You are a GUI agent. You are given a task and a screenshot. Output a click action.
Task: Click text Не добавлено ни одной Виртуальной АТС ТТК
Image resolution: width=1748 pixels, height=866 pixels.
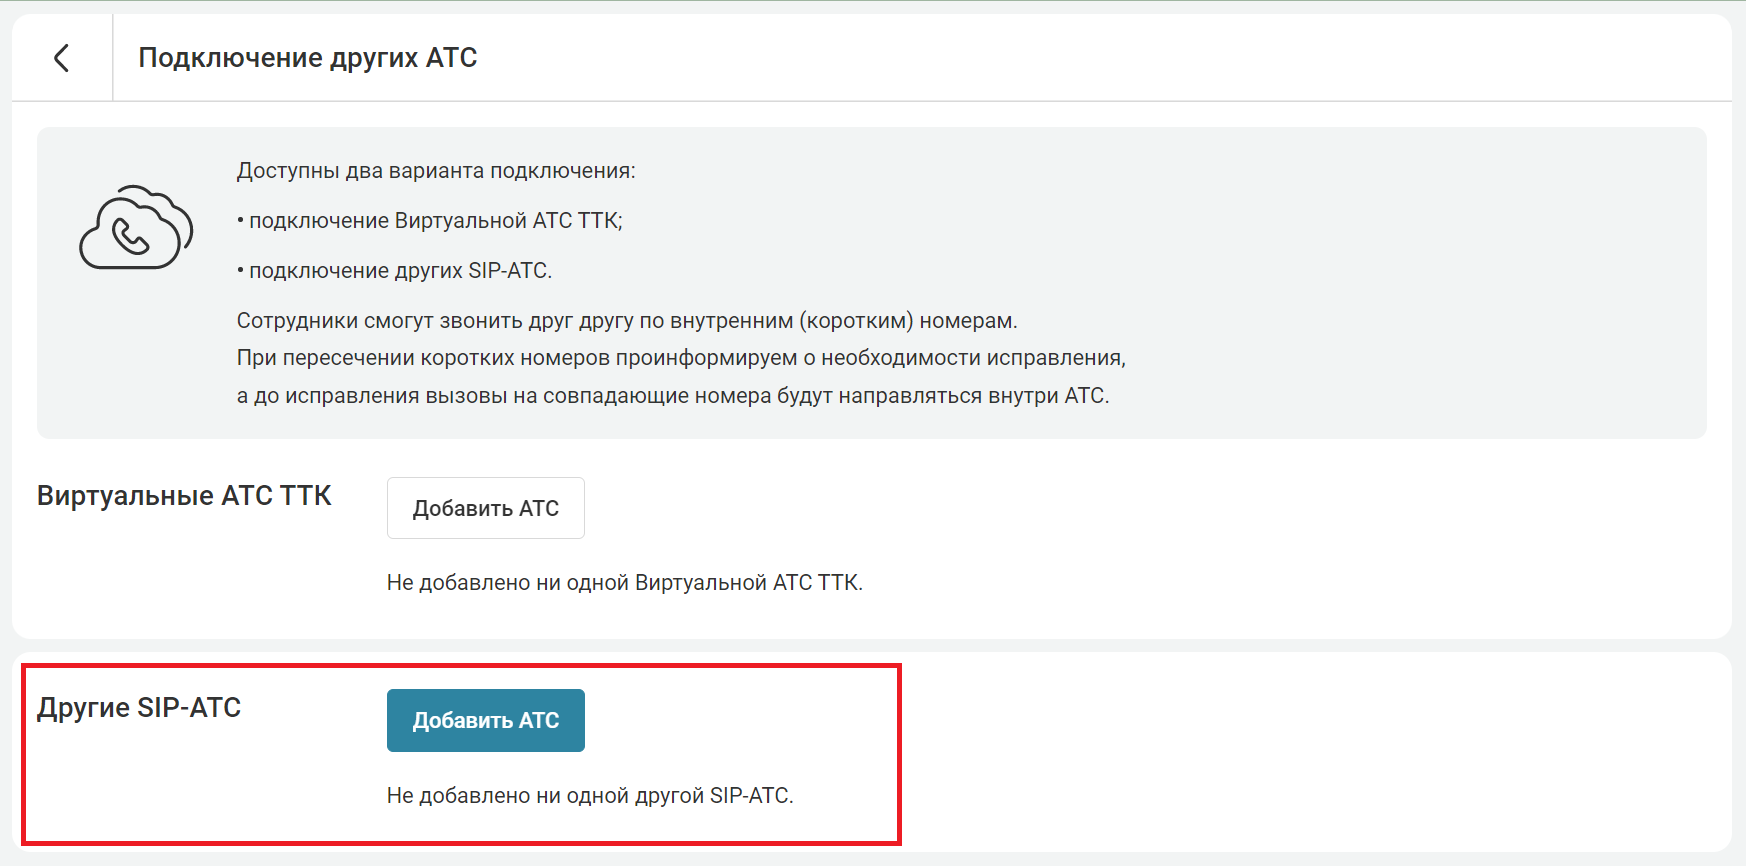click(x=624, y=583)
